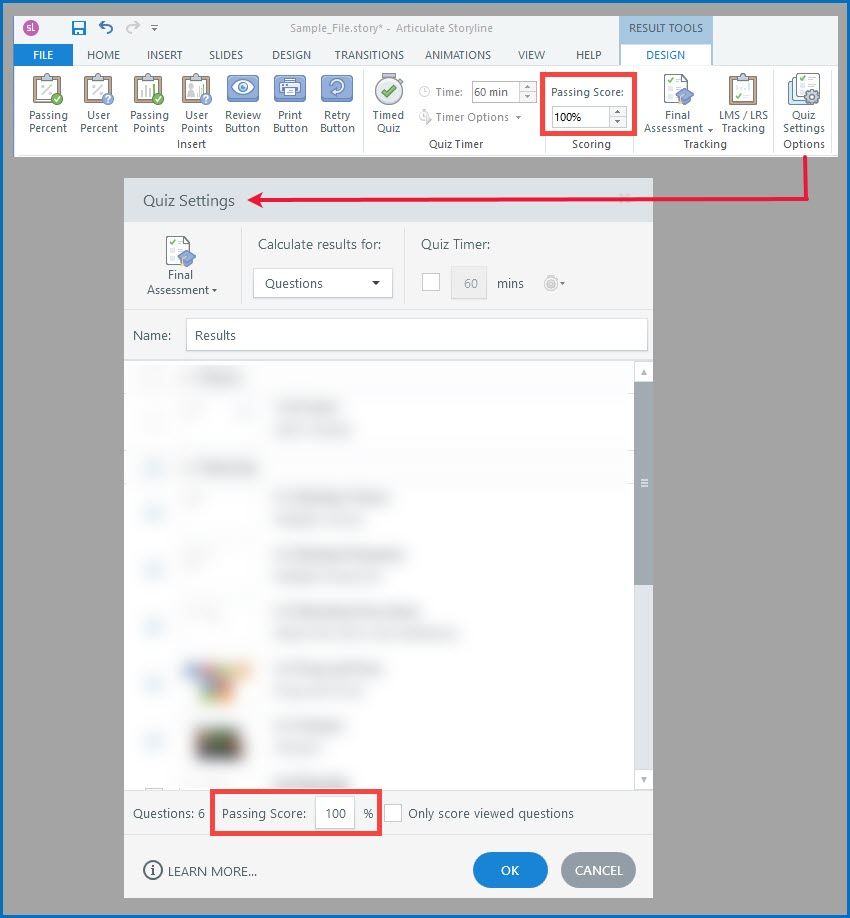Open Quiz Settings from the ribbon
This screenshot has width=850, height=918.
[x=804, y=104]
